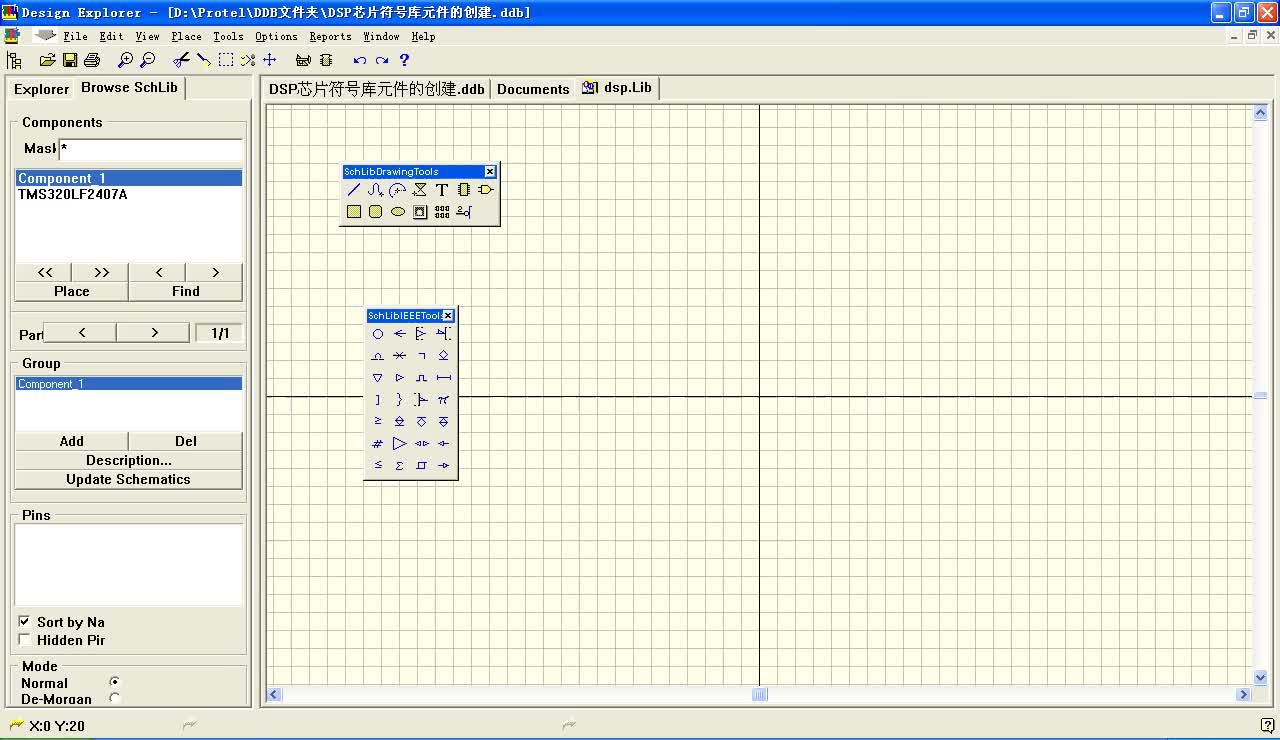Place the large IEEE triangle Inverter symbol
The width and height of the screenshot is (1280, 740).
coord(400,443)
